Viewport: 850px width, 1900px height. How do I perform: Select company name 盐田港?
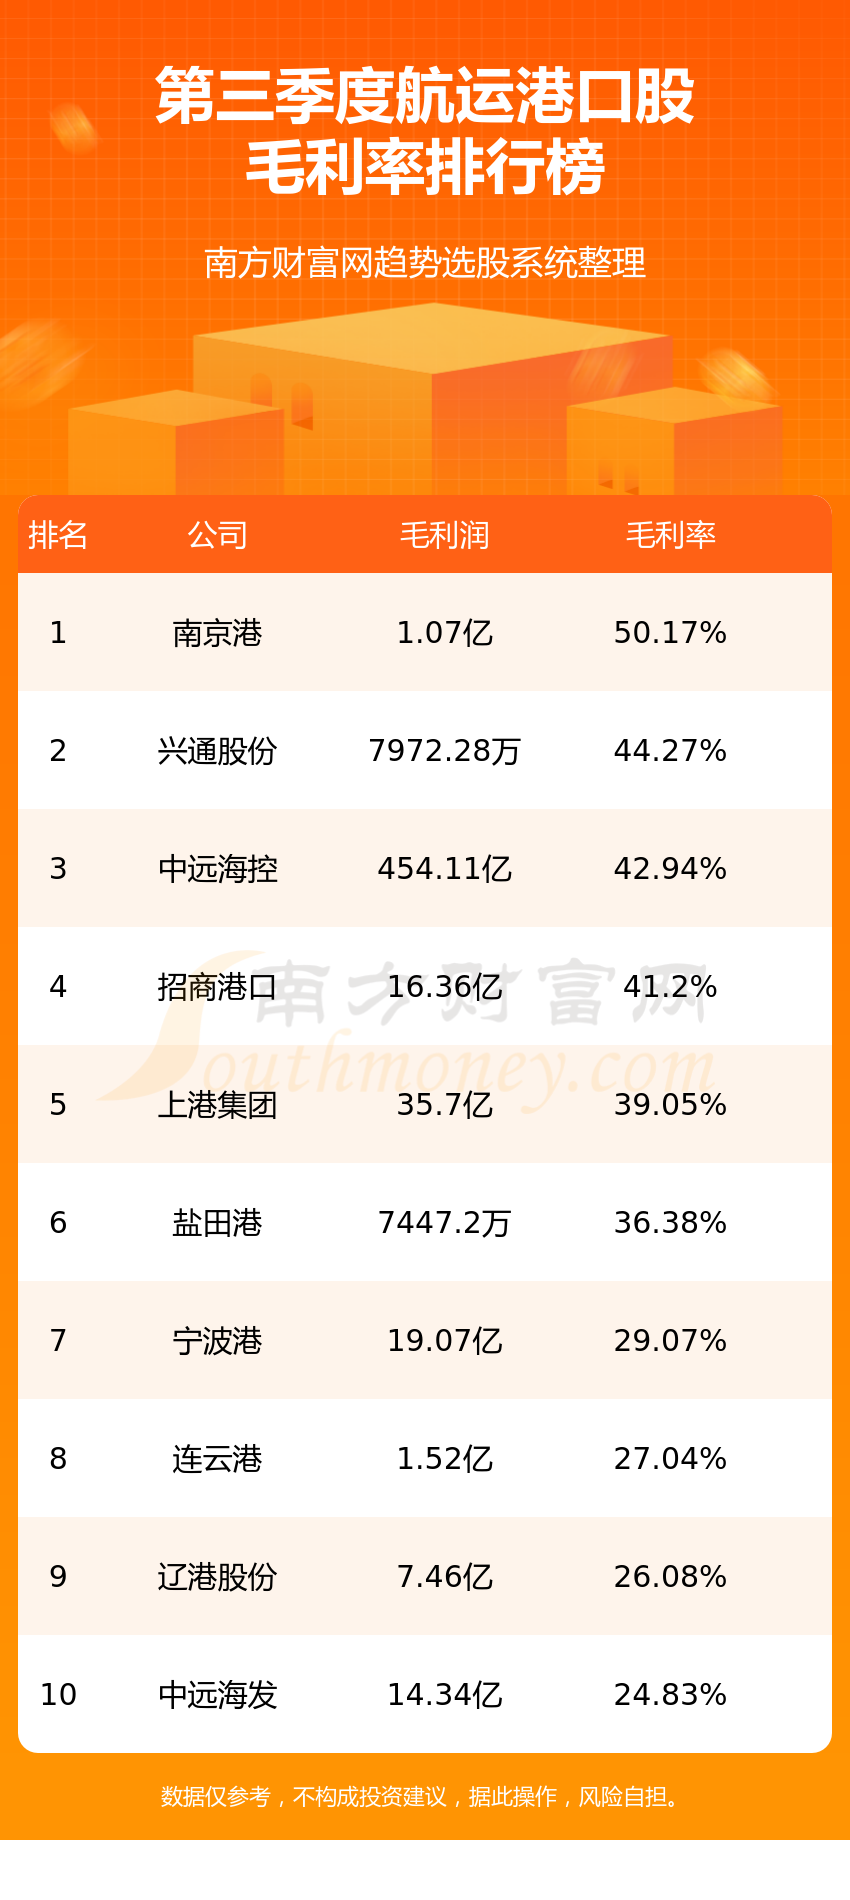tap(217, 1223)
